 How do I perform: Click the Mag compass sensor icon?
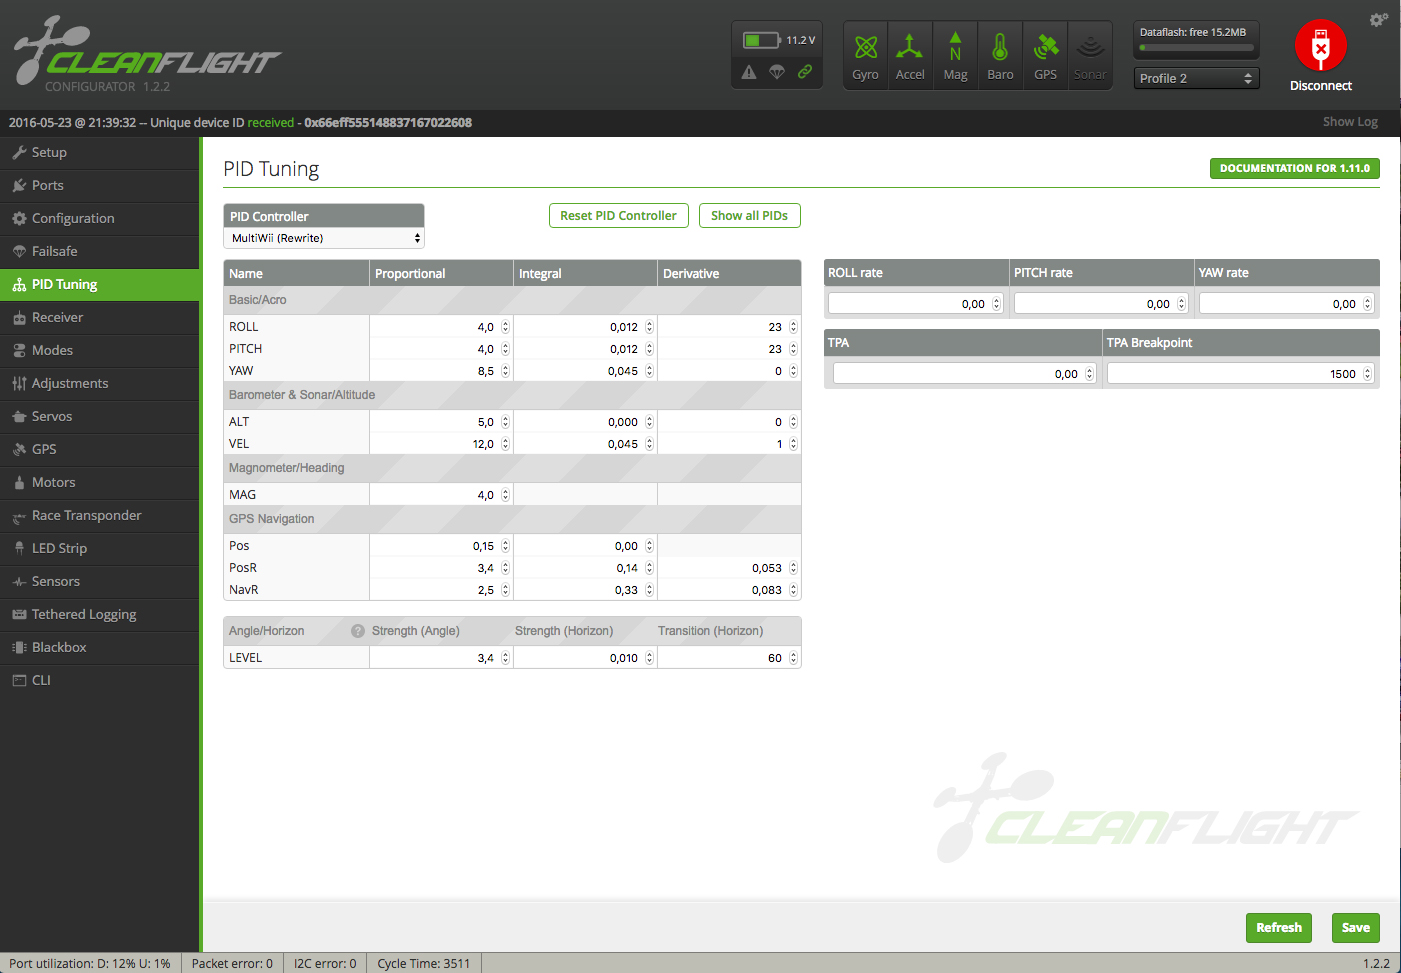955,47
